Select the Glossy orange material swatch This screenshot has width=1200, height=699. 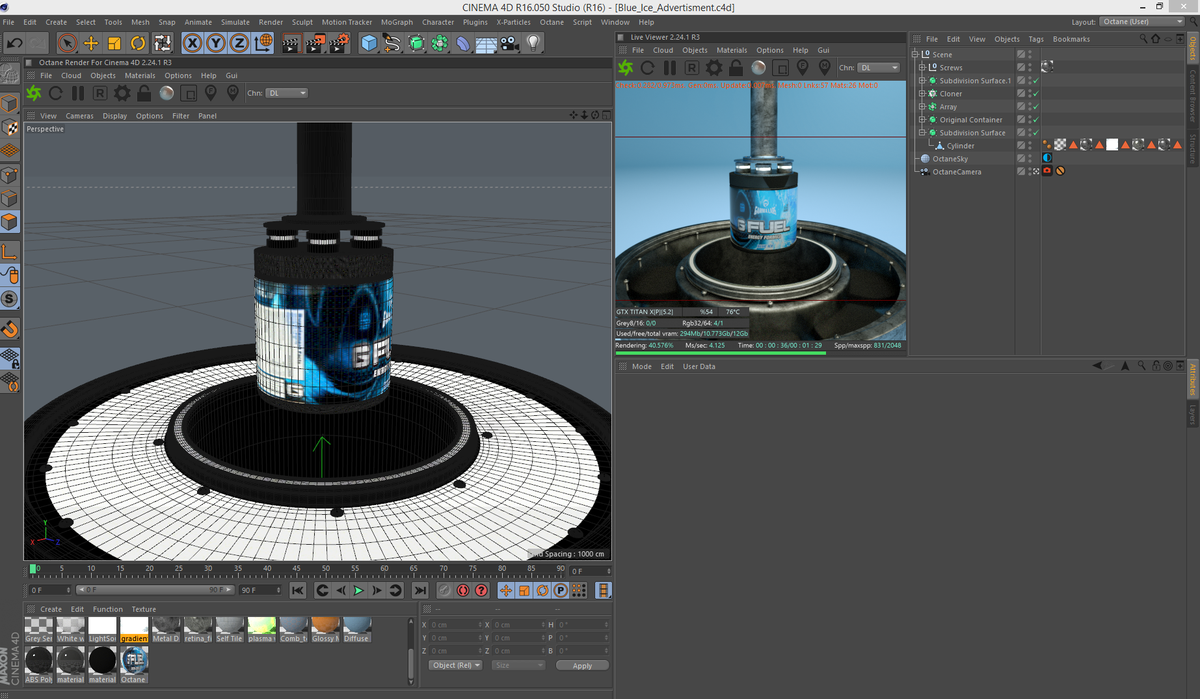325,629
